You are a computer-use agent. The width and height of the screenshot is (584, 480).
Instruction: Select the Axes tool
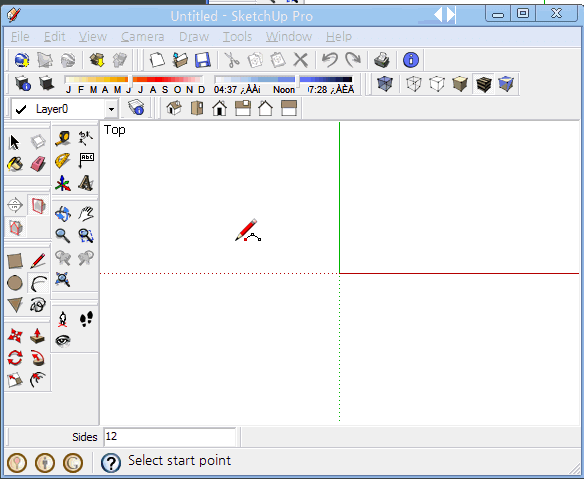click(63, 183)
